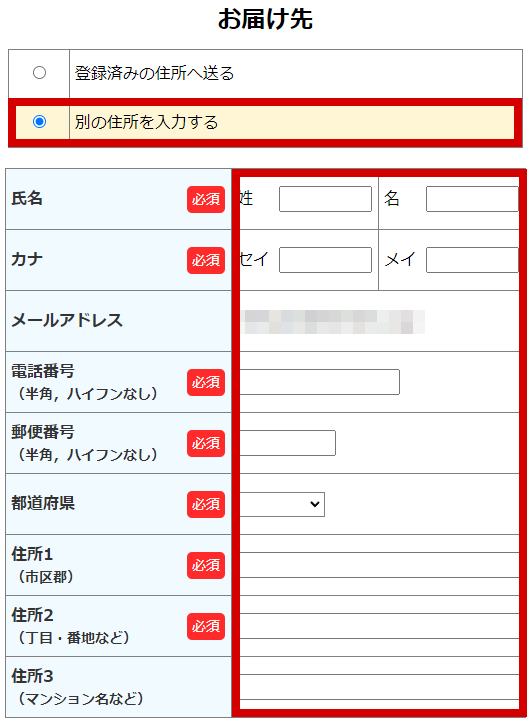Click the 住所2 street address field
Screen dimensions: 530x725
click(379, 626)
